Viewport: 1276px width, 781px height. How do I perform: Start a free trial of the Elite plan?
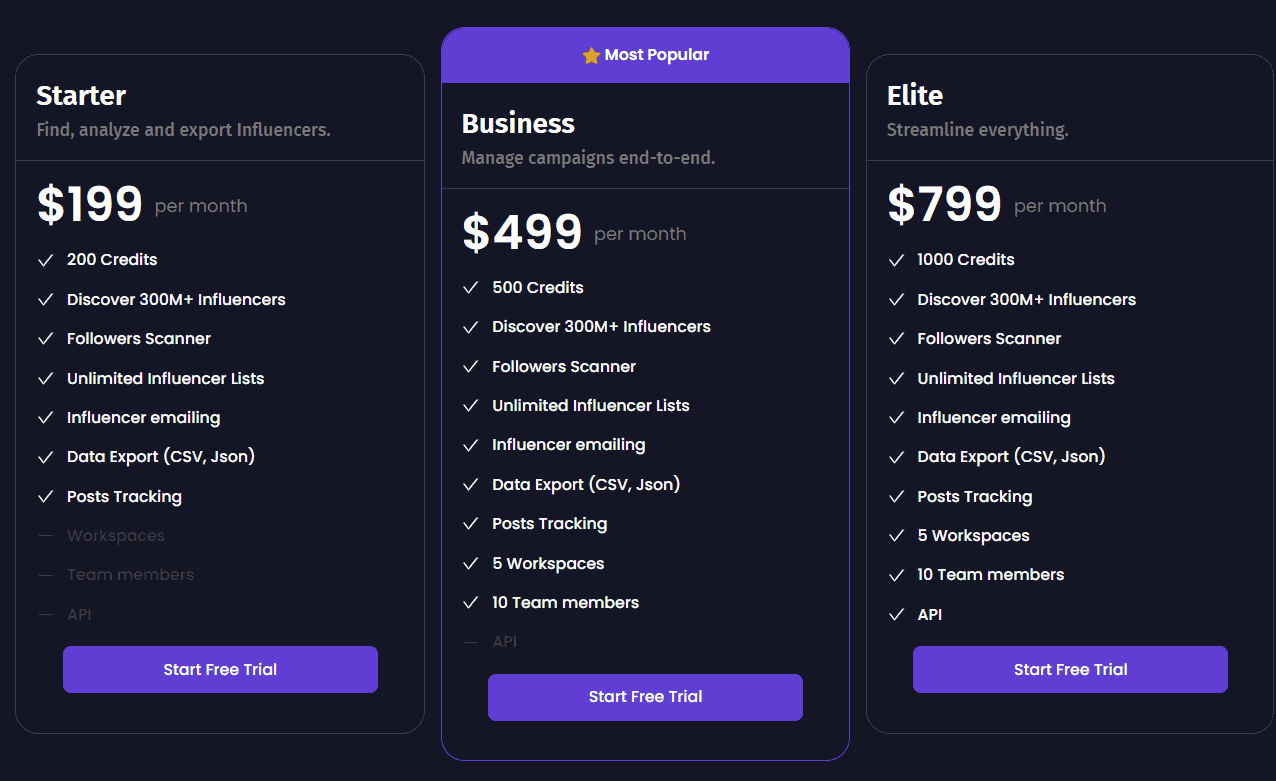[x=1070, y=669]
